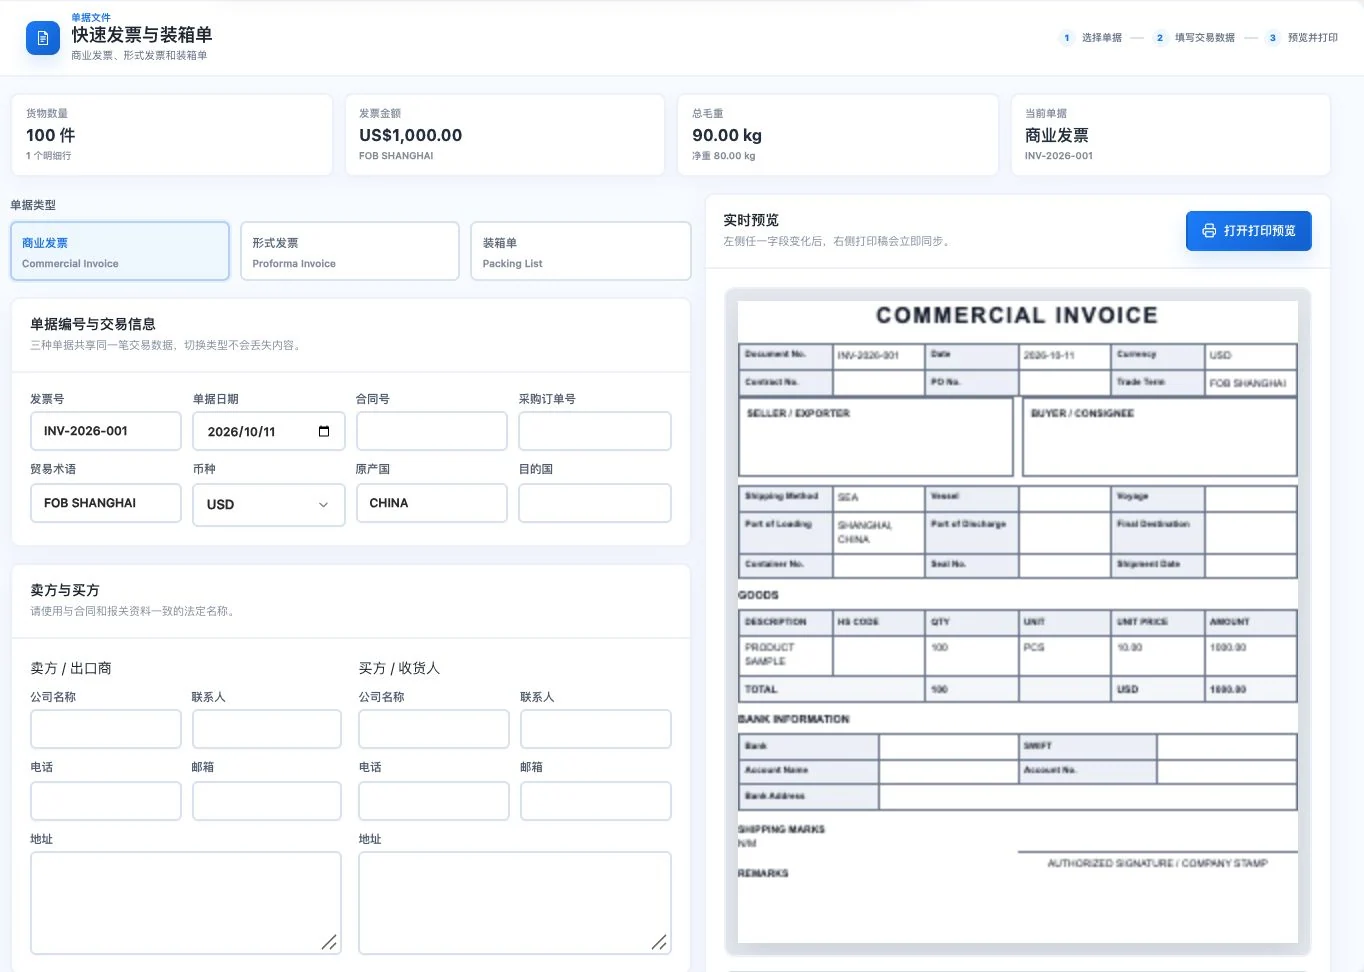Click the buyer (买方) 公司名称 field
Viewport: 1364px width, 972px height.
pos(434,729)
